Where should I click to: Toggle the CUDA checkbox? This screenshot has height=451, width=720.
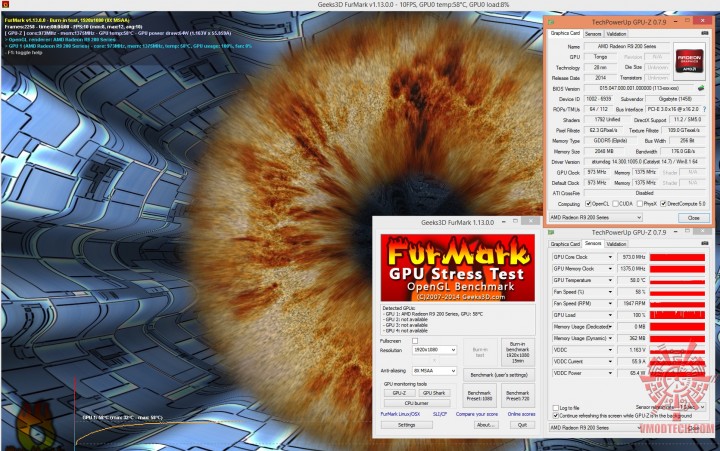click(x=615, y=203)
